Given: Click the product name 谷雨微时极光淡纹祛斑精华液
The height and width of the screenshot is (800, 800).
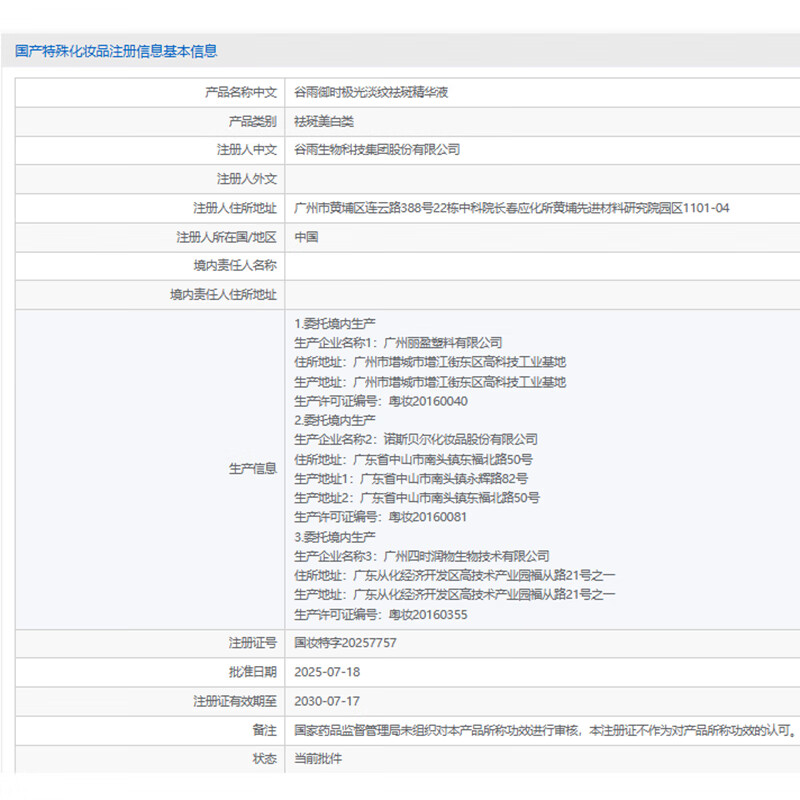Looking at the screenshot, I should coord(371,92).
